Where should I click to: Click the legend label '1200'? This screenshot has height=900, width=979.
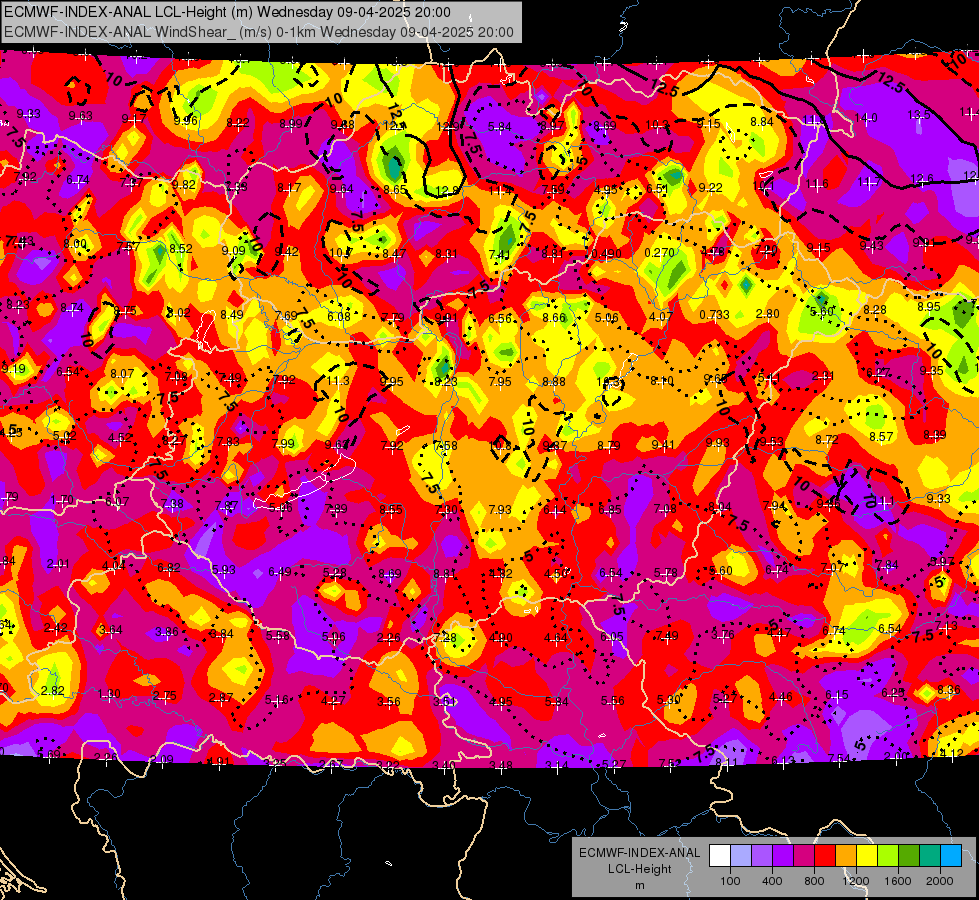(x=855, y=881)
